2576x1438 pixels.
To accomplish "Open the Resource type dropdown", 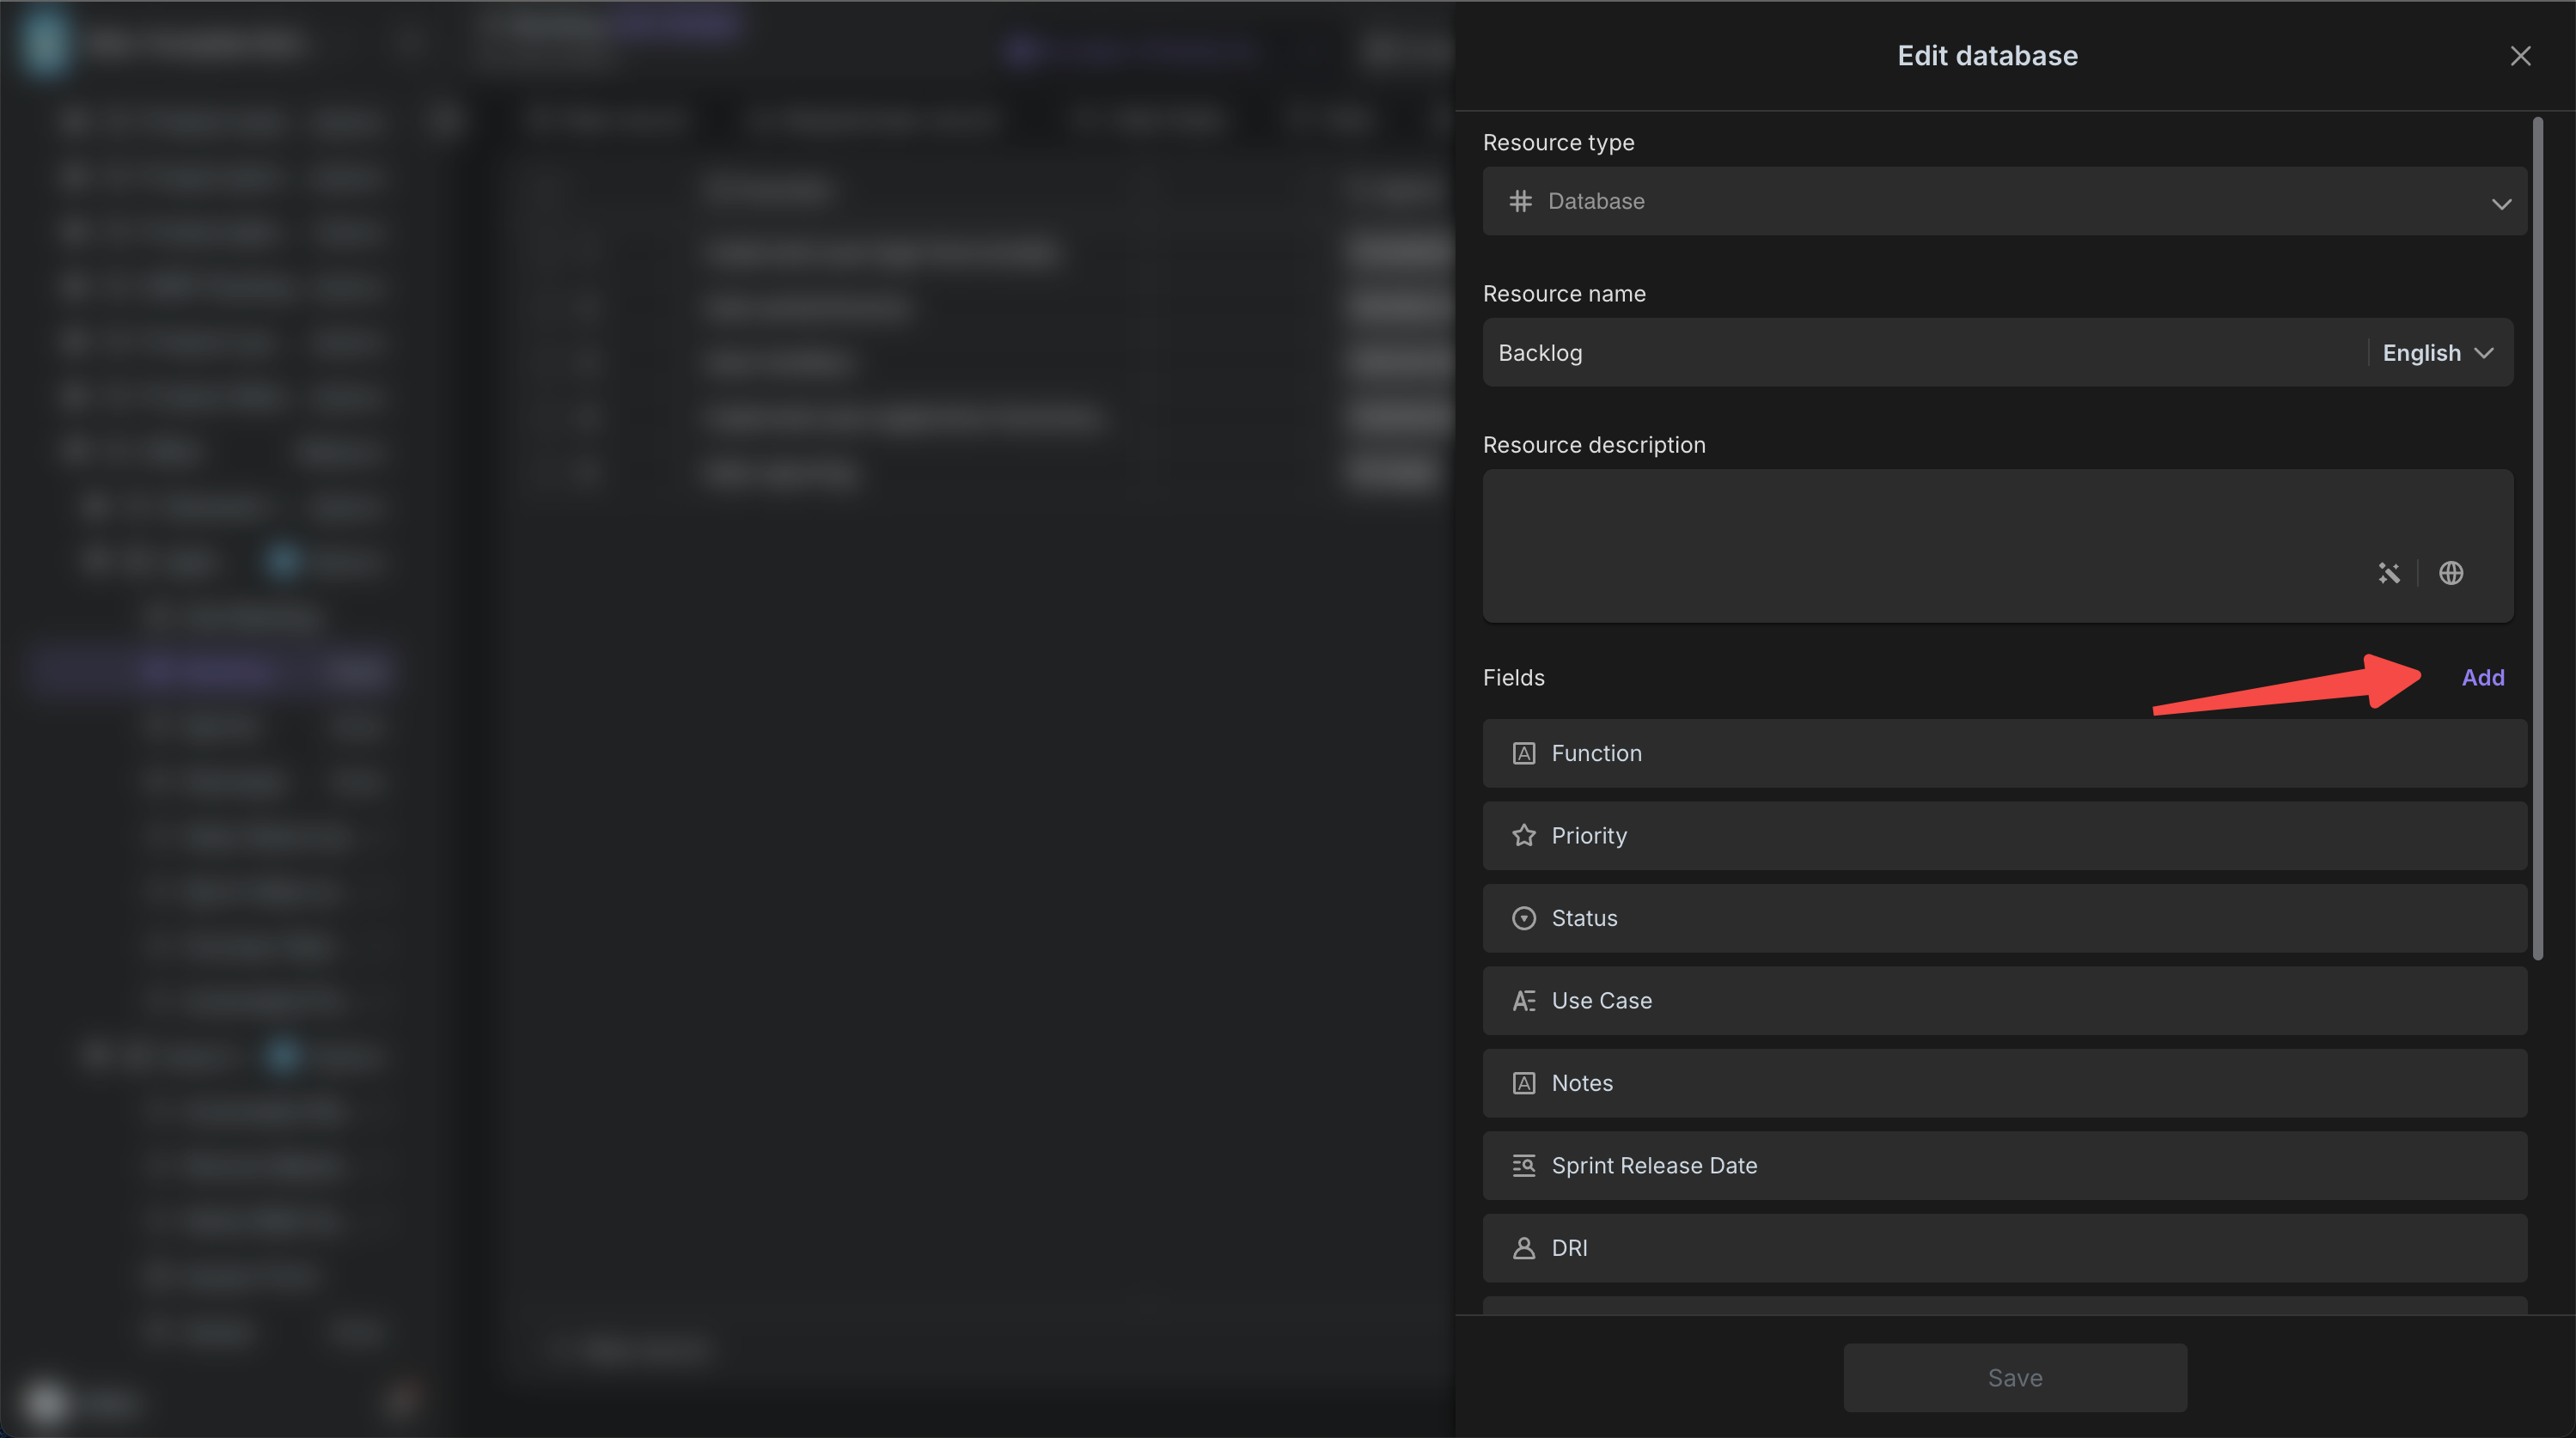I will (2004, 201).
